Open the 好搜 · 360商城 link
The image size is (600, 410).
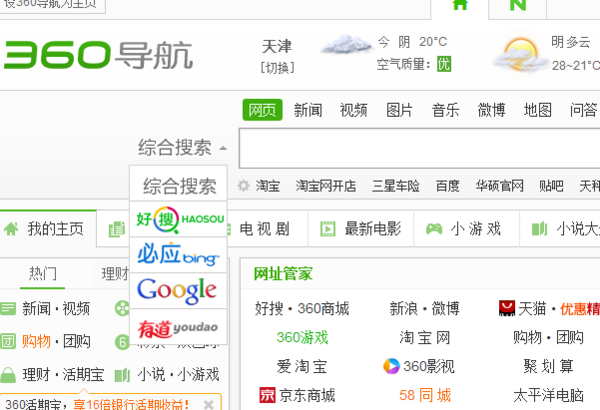tap(302, 308)
